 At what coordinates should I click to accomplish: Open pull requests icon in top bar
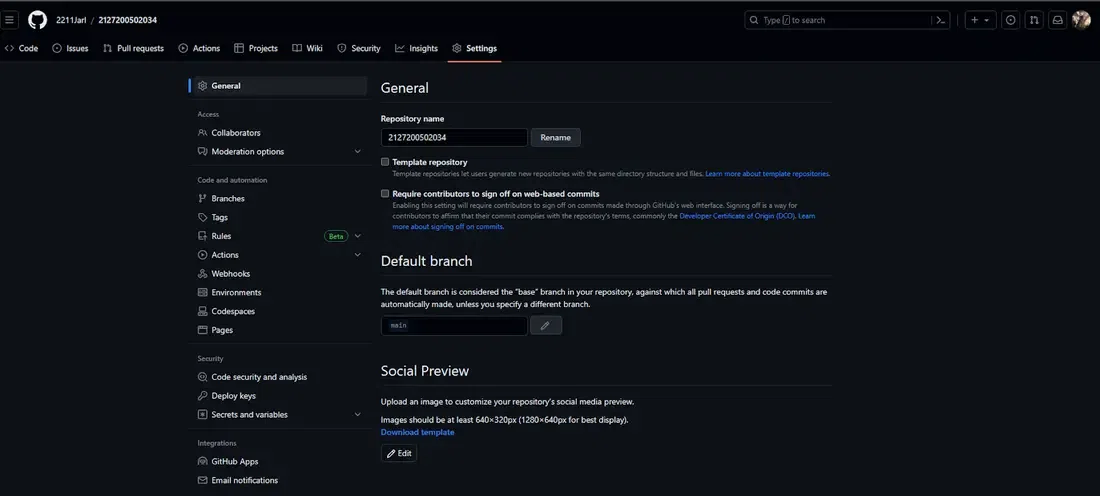pos(1033,20)
